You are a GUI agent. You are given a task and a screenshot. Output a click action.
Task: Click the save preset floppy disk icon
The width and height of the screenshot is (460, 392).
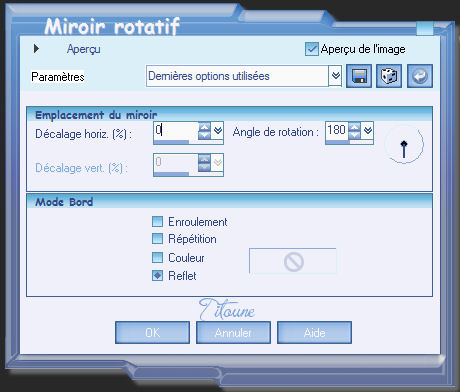tap(359, 76)
